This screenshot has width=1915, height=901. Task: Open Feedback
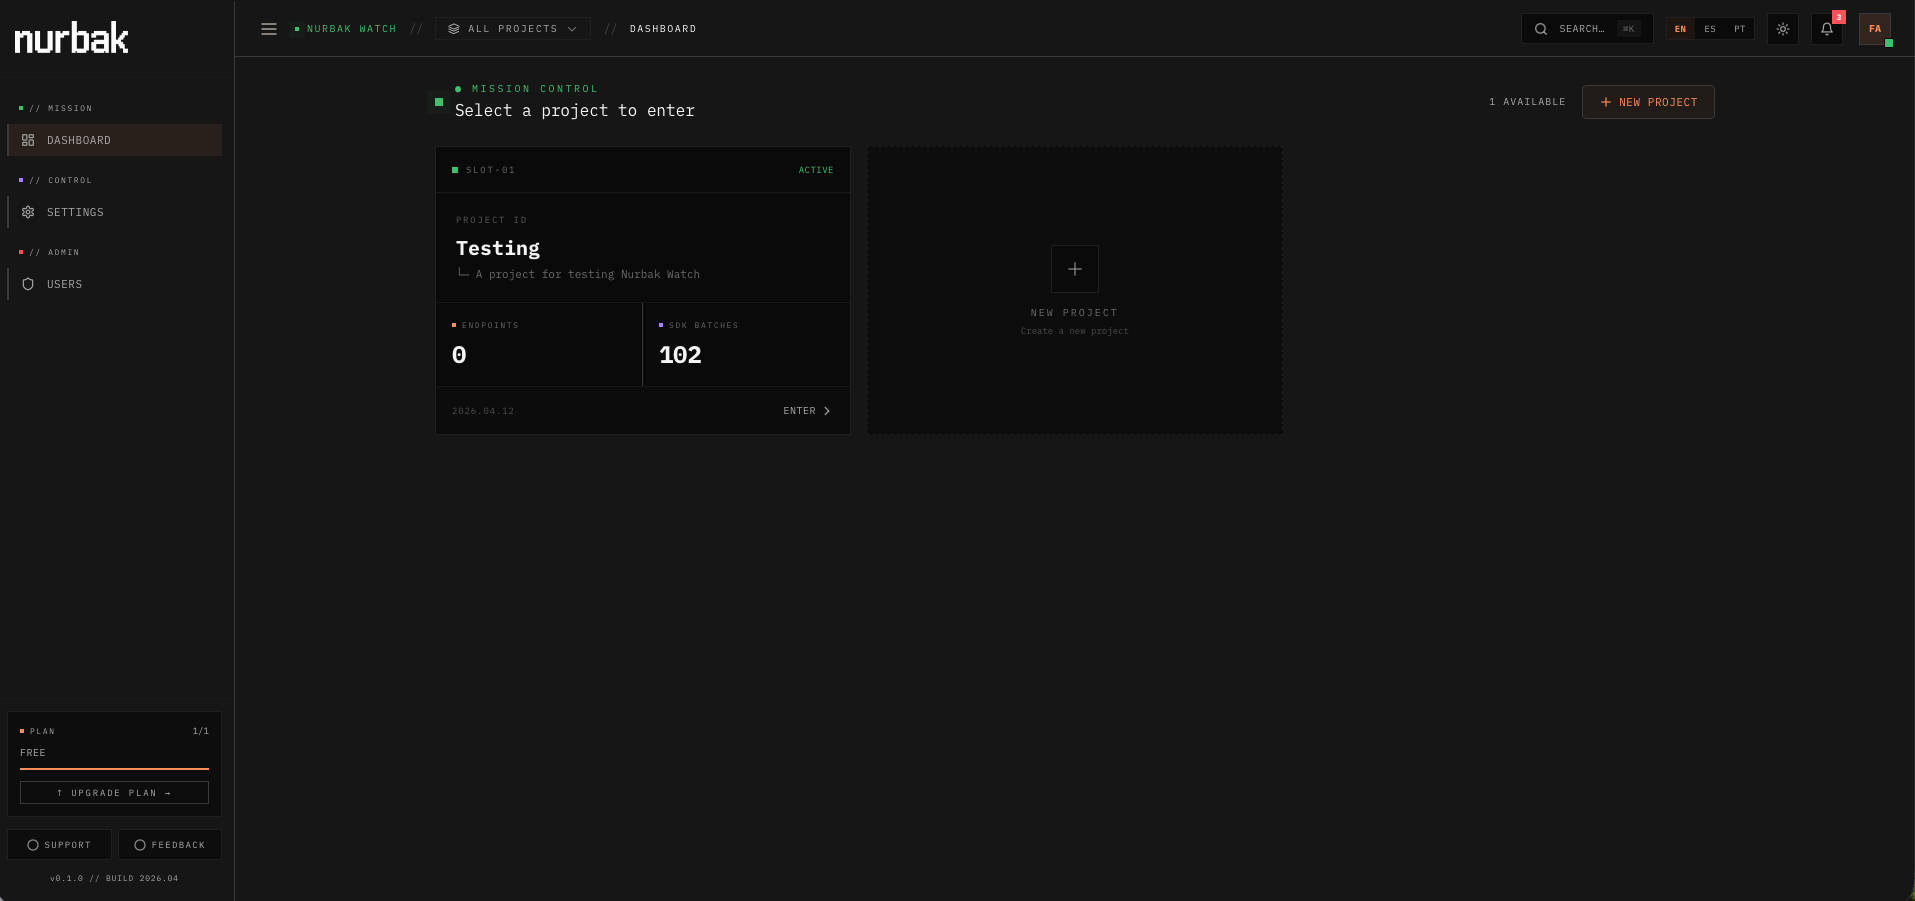[170, 845]
